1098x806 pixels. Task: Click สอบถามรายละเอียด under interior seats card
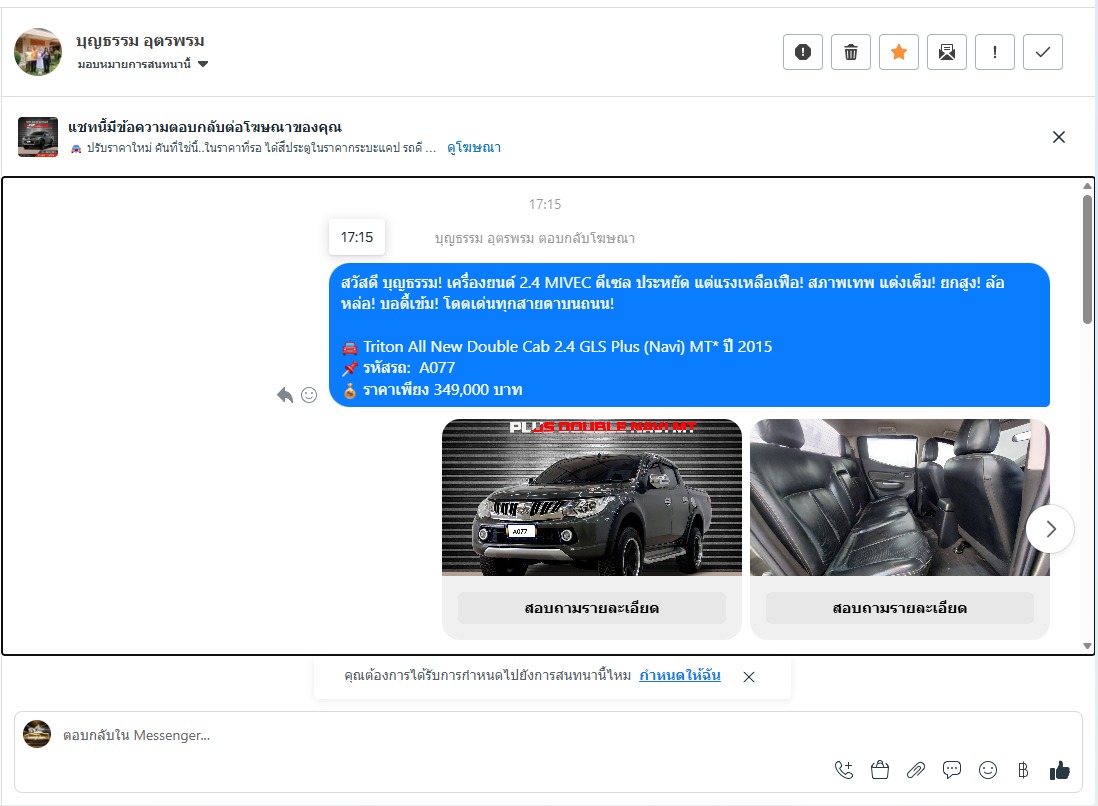pos(900,608)
